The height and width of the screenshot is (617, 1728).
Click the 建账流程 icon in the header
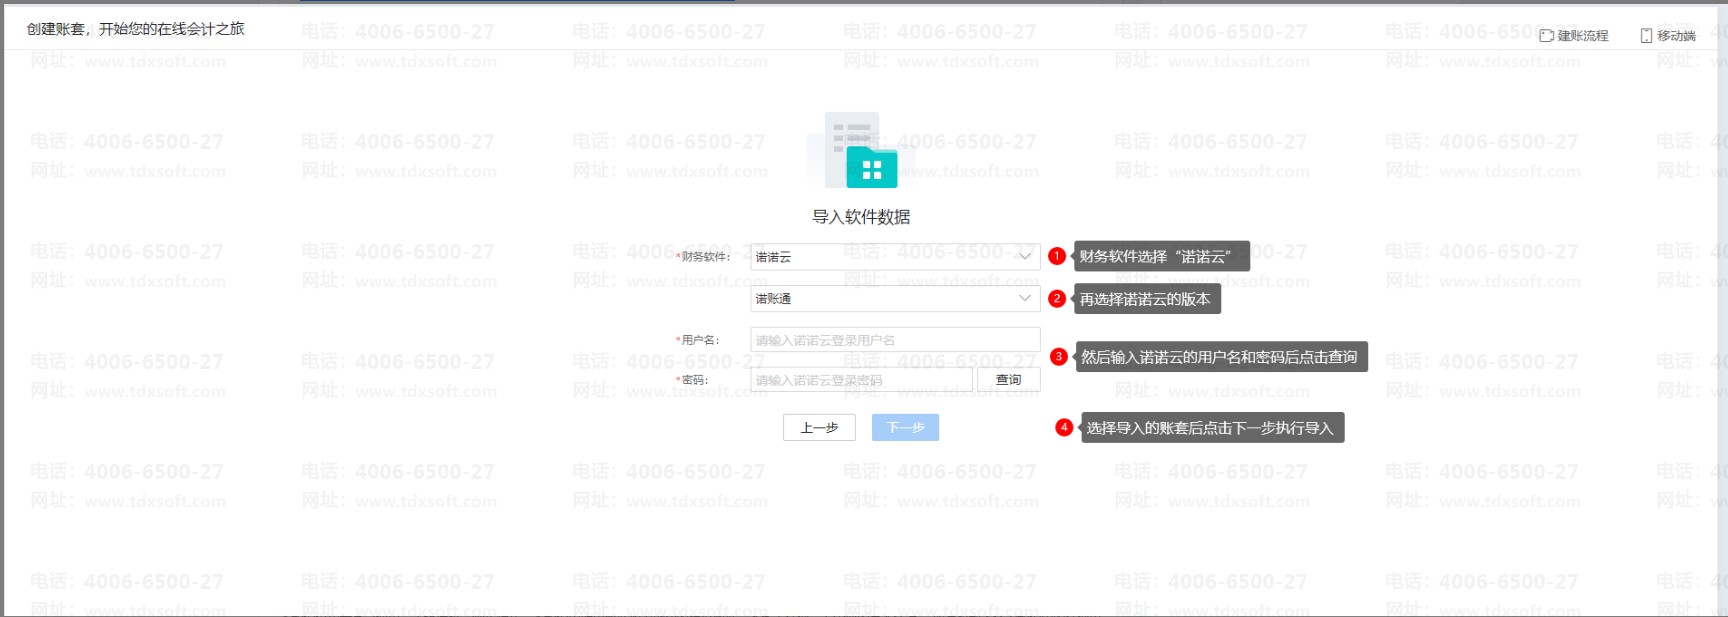(x=1546, y=36)
